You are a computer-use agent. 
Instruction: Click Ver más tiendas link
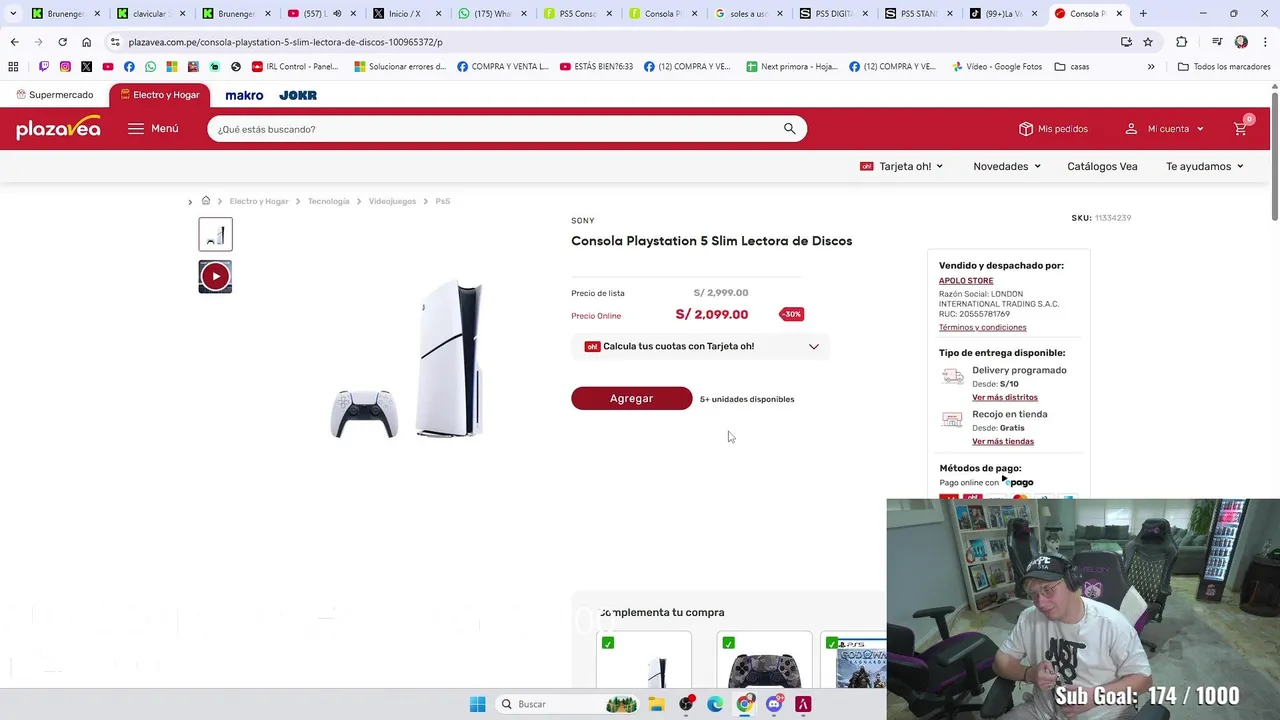click(1003, 441)
